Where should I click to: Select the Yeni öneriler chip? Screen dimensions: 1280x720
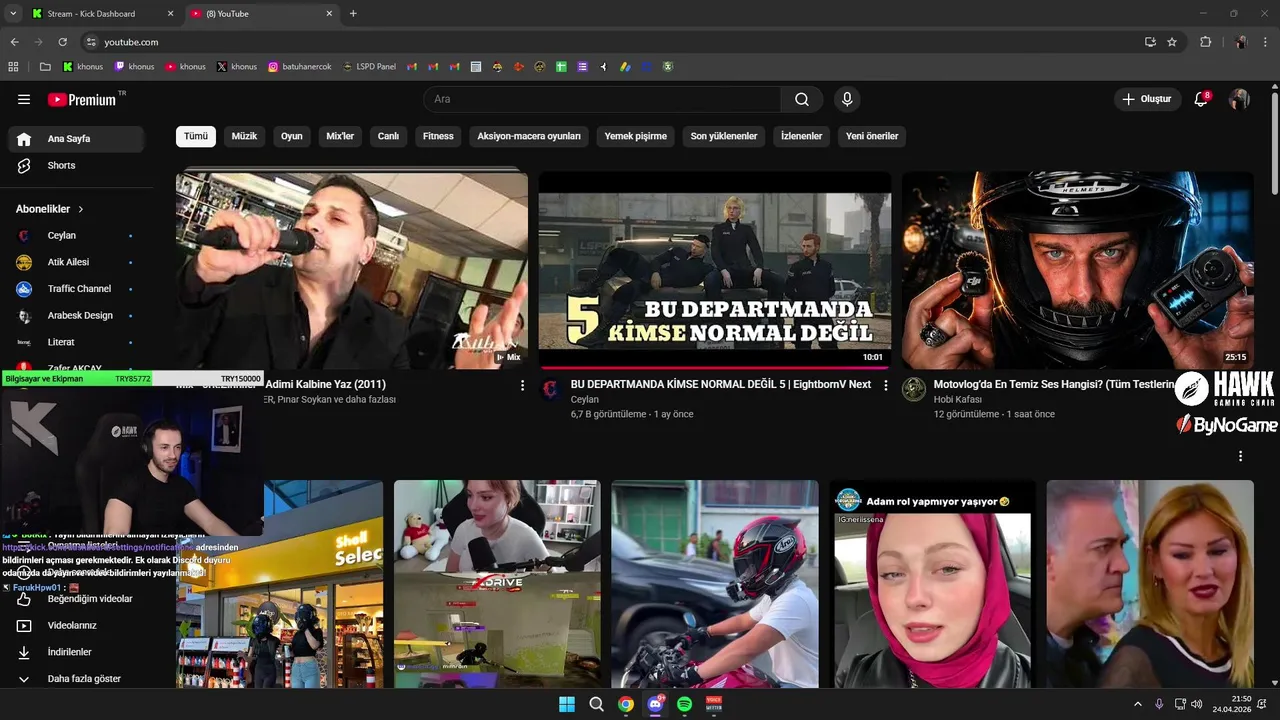click(872, 136)
